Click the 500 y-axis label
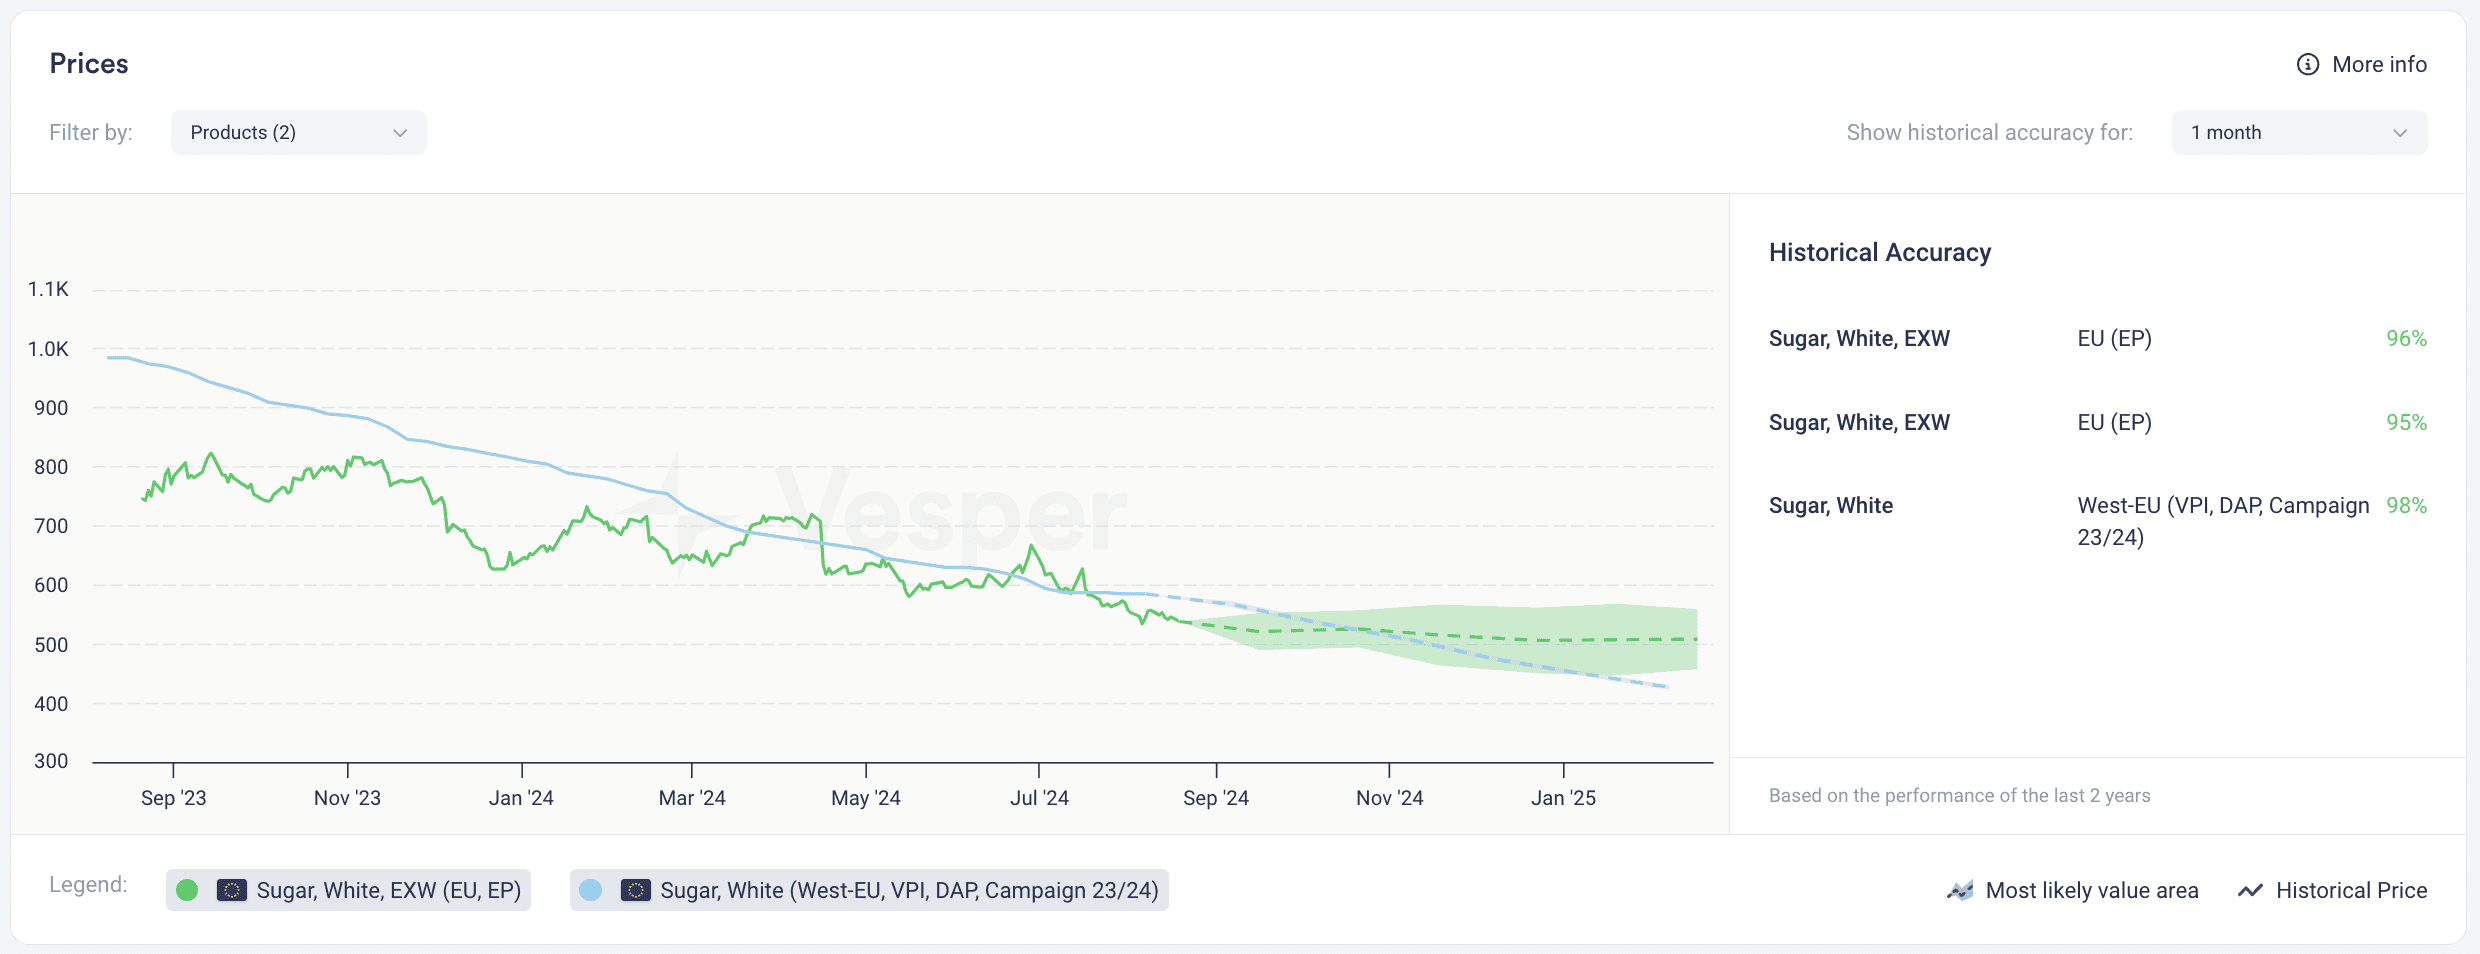The width and height of the screenshot is (2480, 954). [51, 645]
